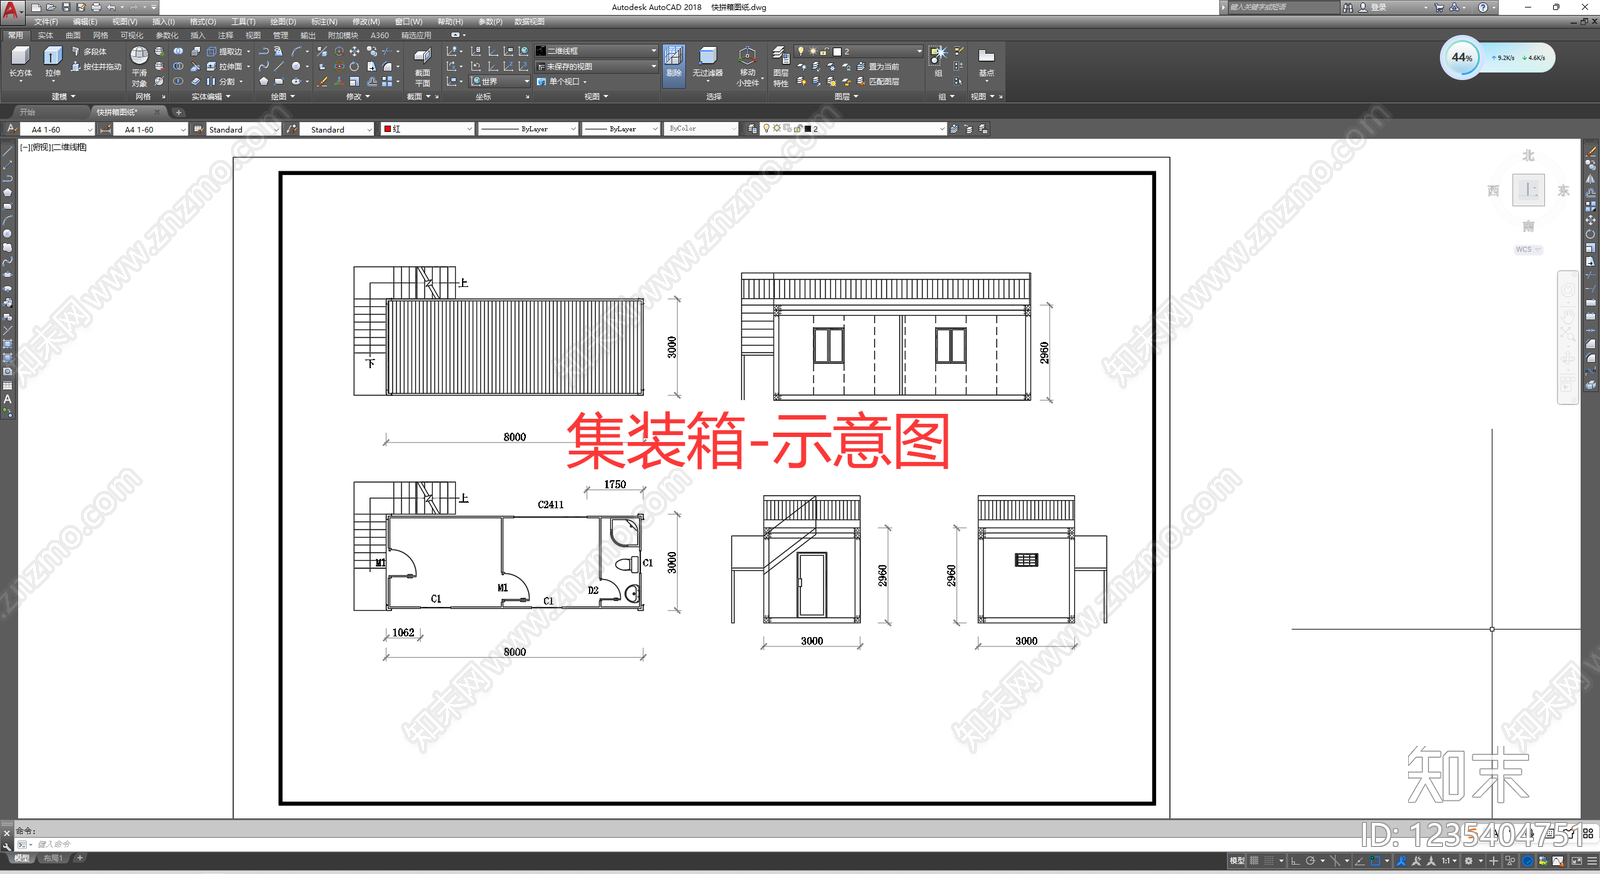Select the Box (长方体) solid tool
This screenshot has width=1600, height=874.
pyautogui.click(x=20, y=61)
